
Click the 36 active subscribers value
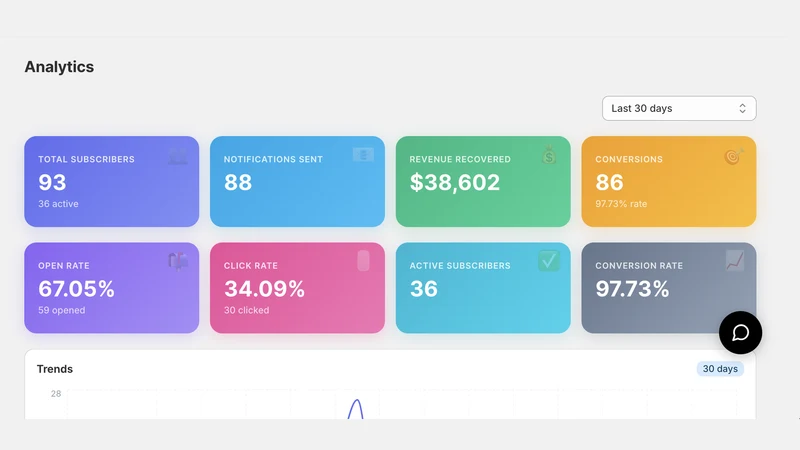coord(423,289)
